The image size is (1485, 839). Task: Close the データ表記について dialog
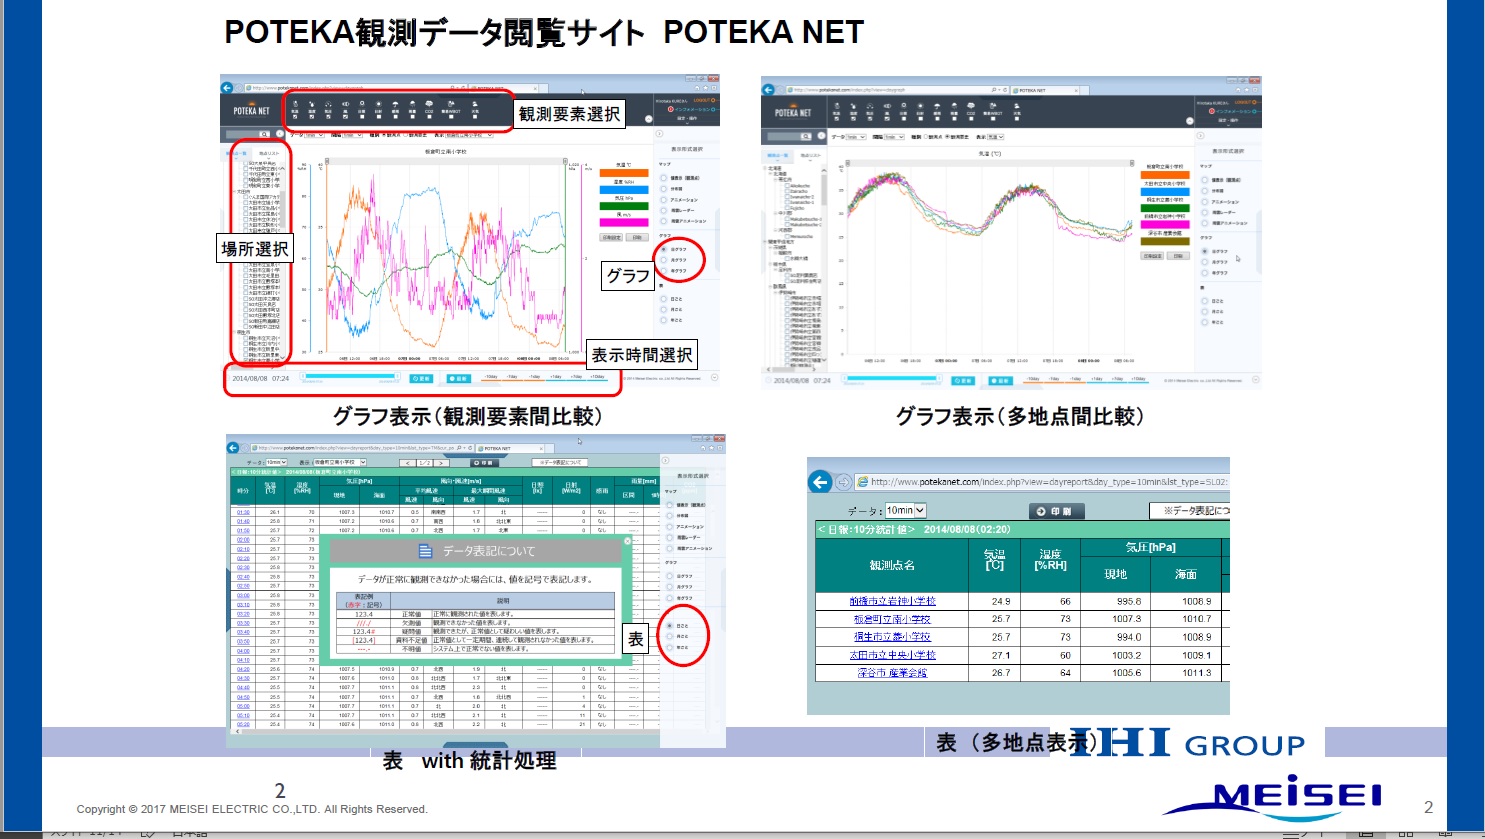pyautogui.click(x=627, y=541)
